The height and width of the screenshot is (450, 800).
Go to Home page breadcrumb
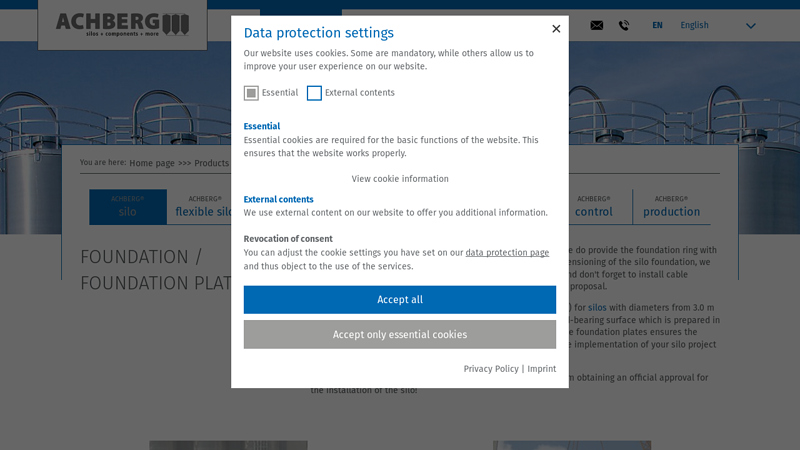(152, 163)
